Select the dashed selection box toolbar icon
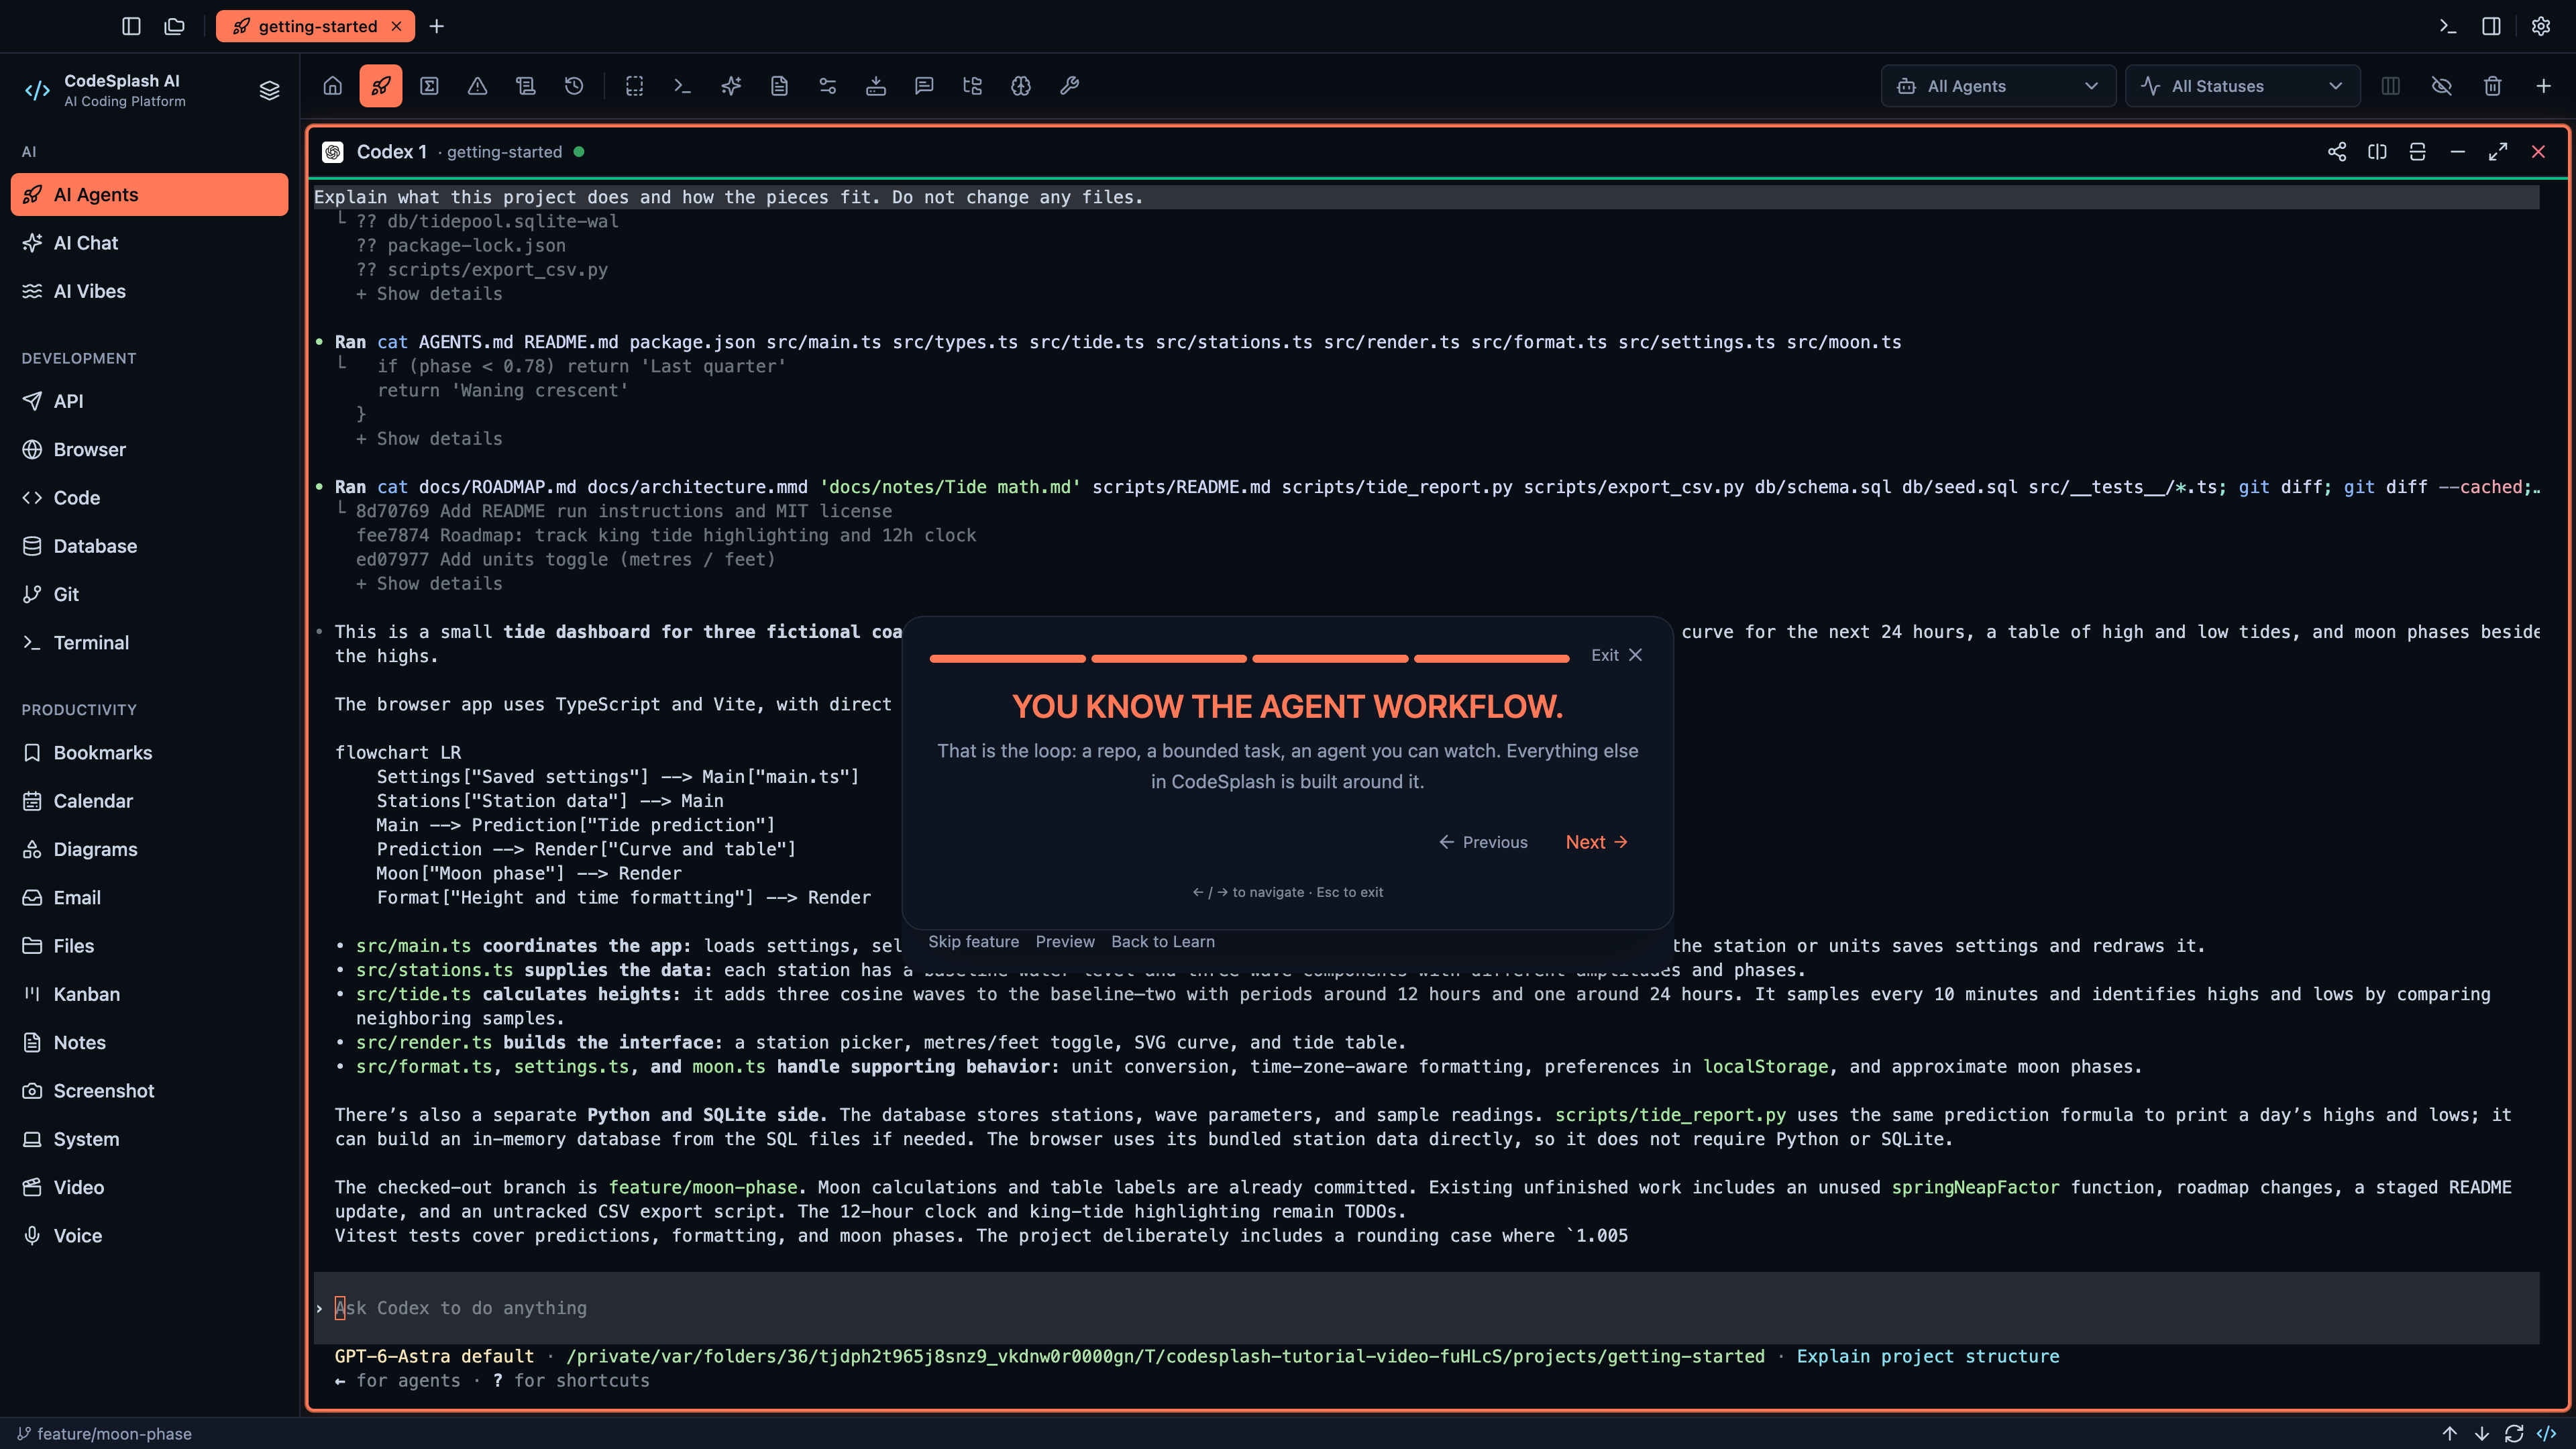This screenshot has height=1449, width=2576. (x=635, y=86)
